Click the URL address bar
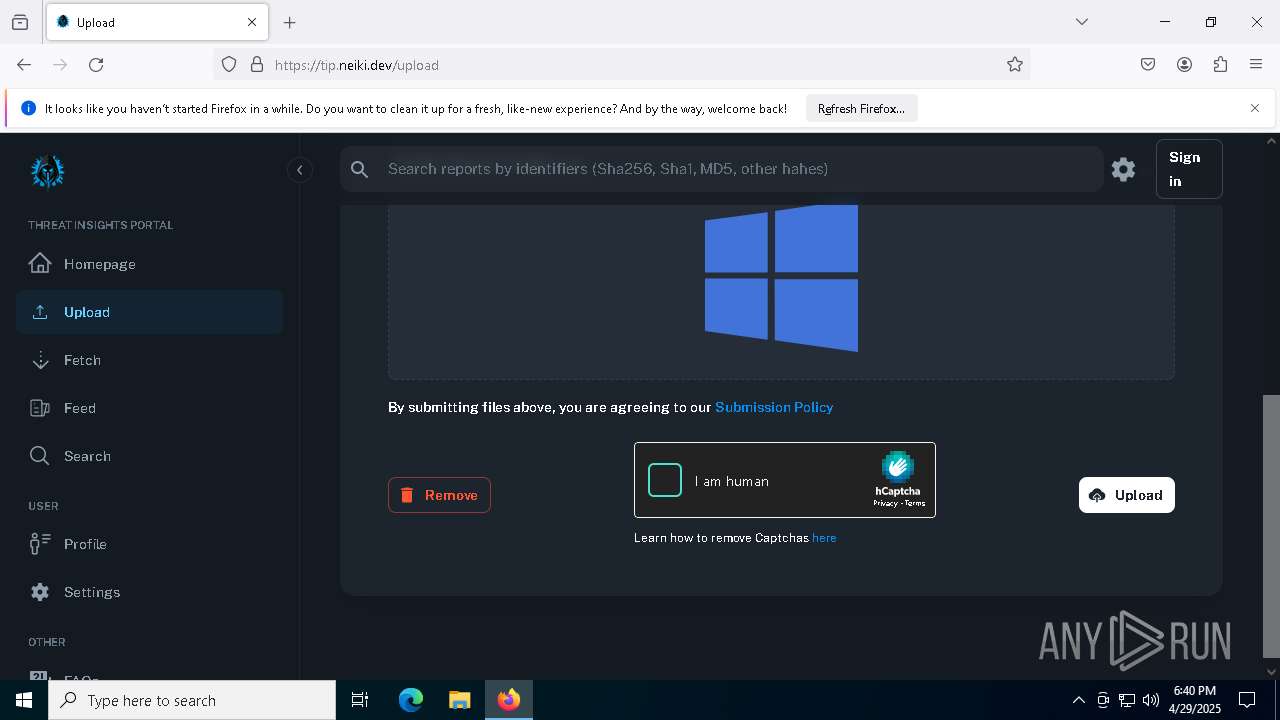 click(620, 65)
